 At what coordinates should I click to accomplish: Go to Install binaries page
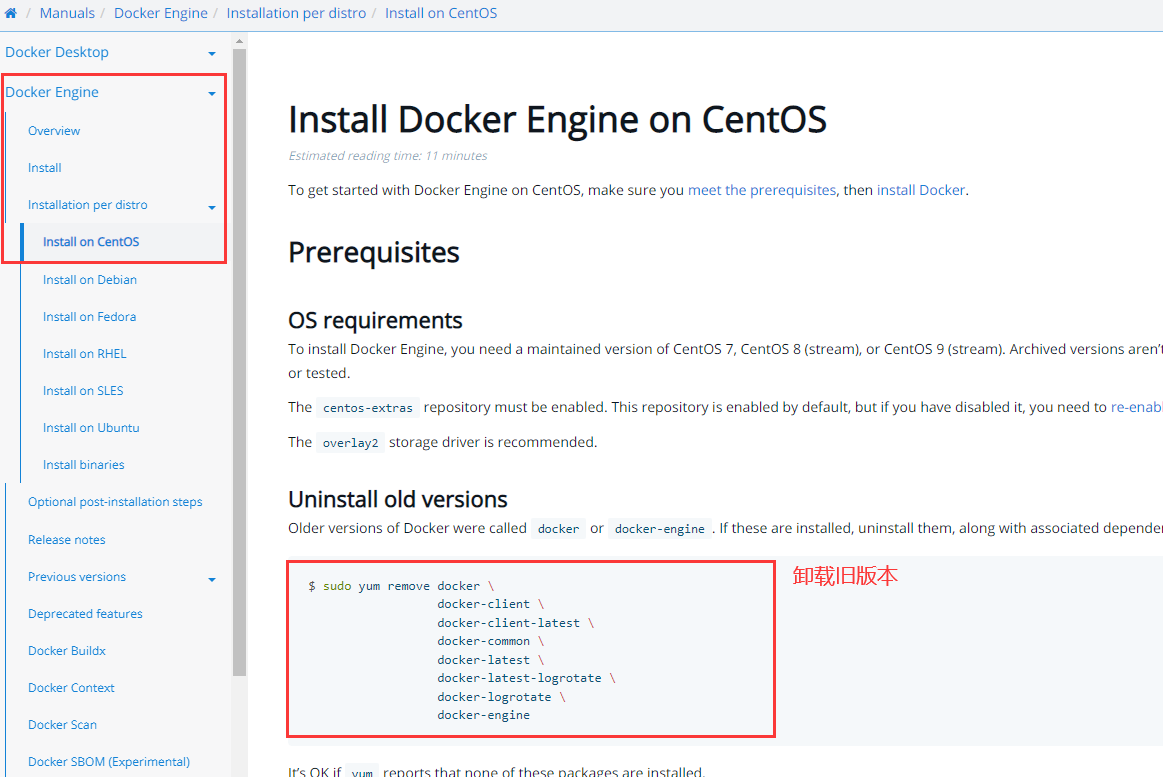pos(83,465)
